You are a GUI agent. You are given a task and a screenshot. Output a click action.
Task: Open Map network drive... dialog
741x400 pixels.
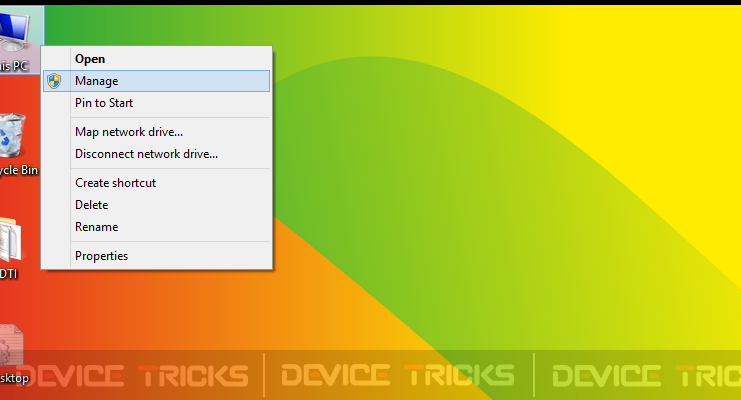[x=156, y=132]
